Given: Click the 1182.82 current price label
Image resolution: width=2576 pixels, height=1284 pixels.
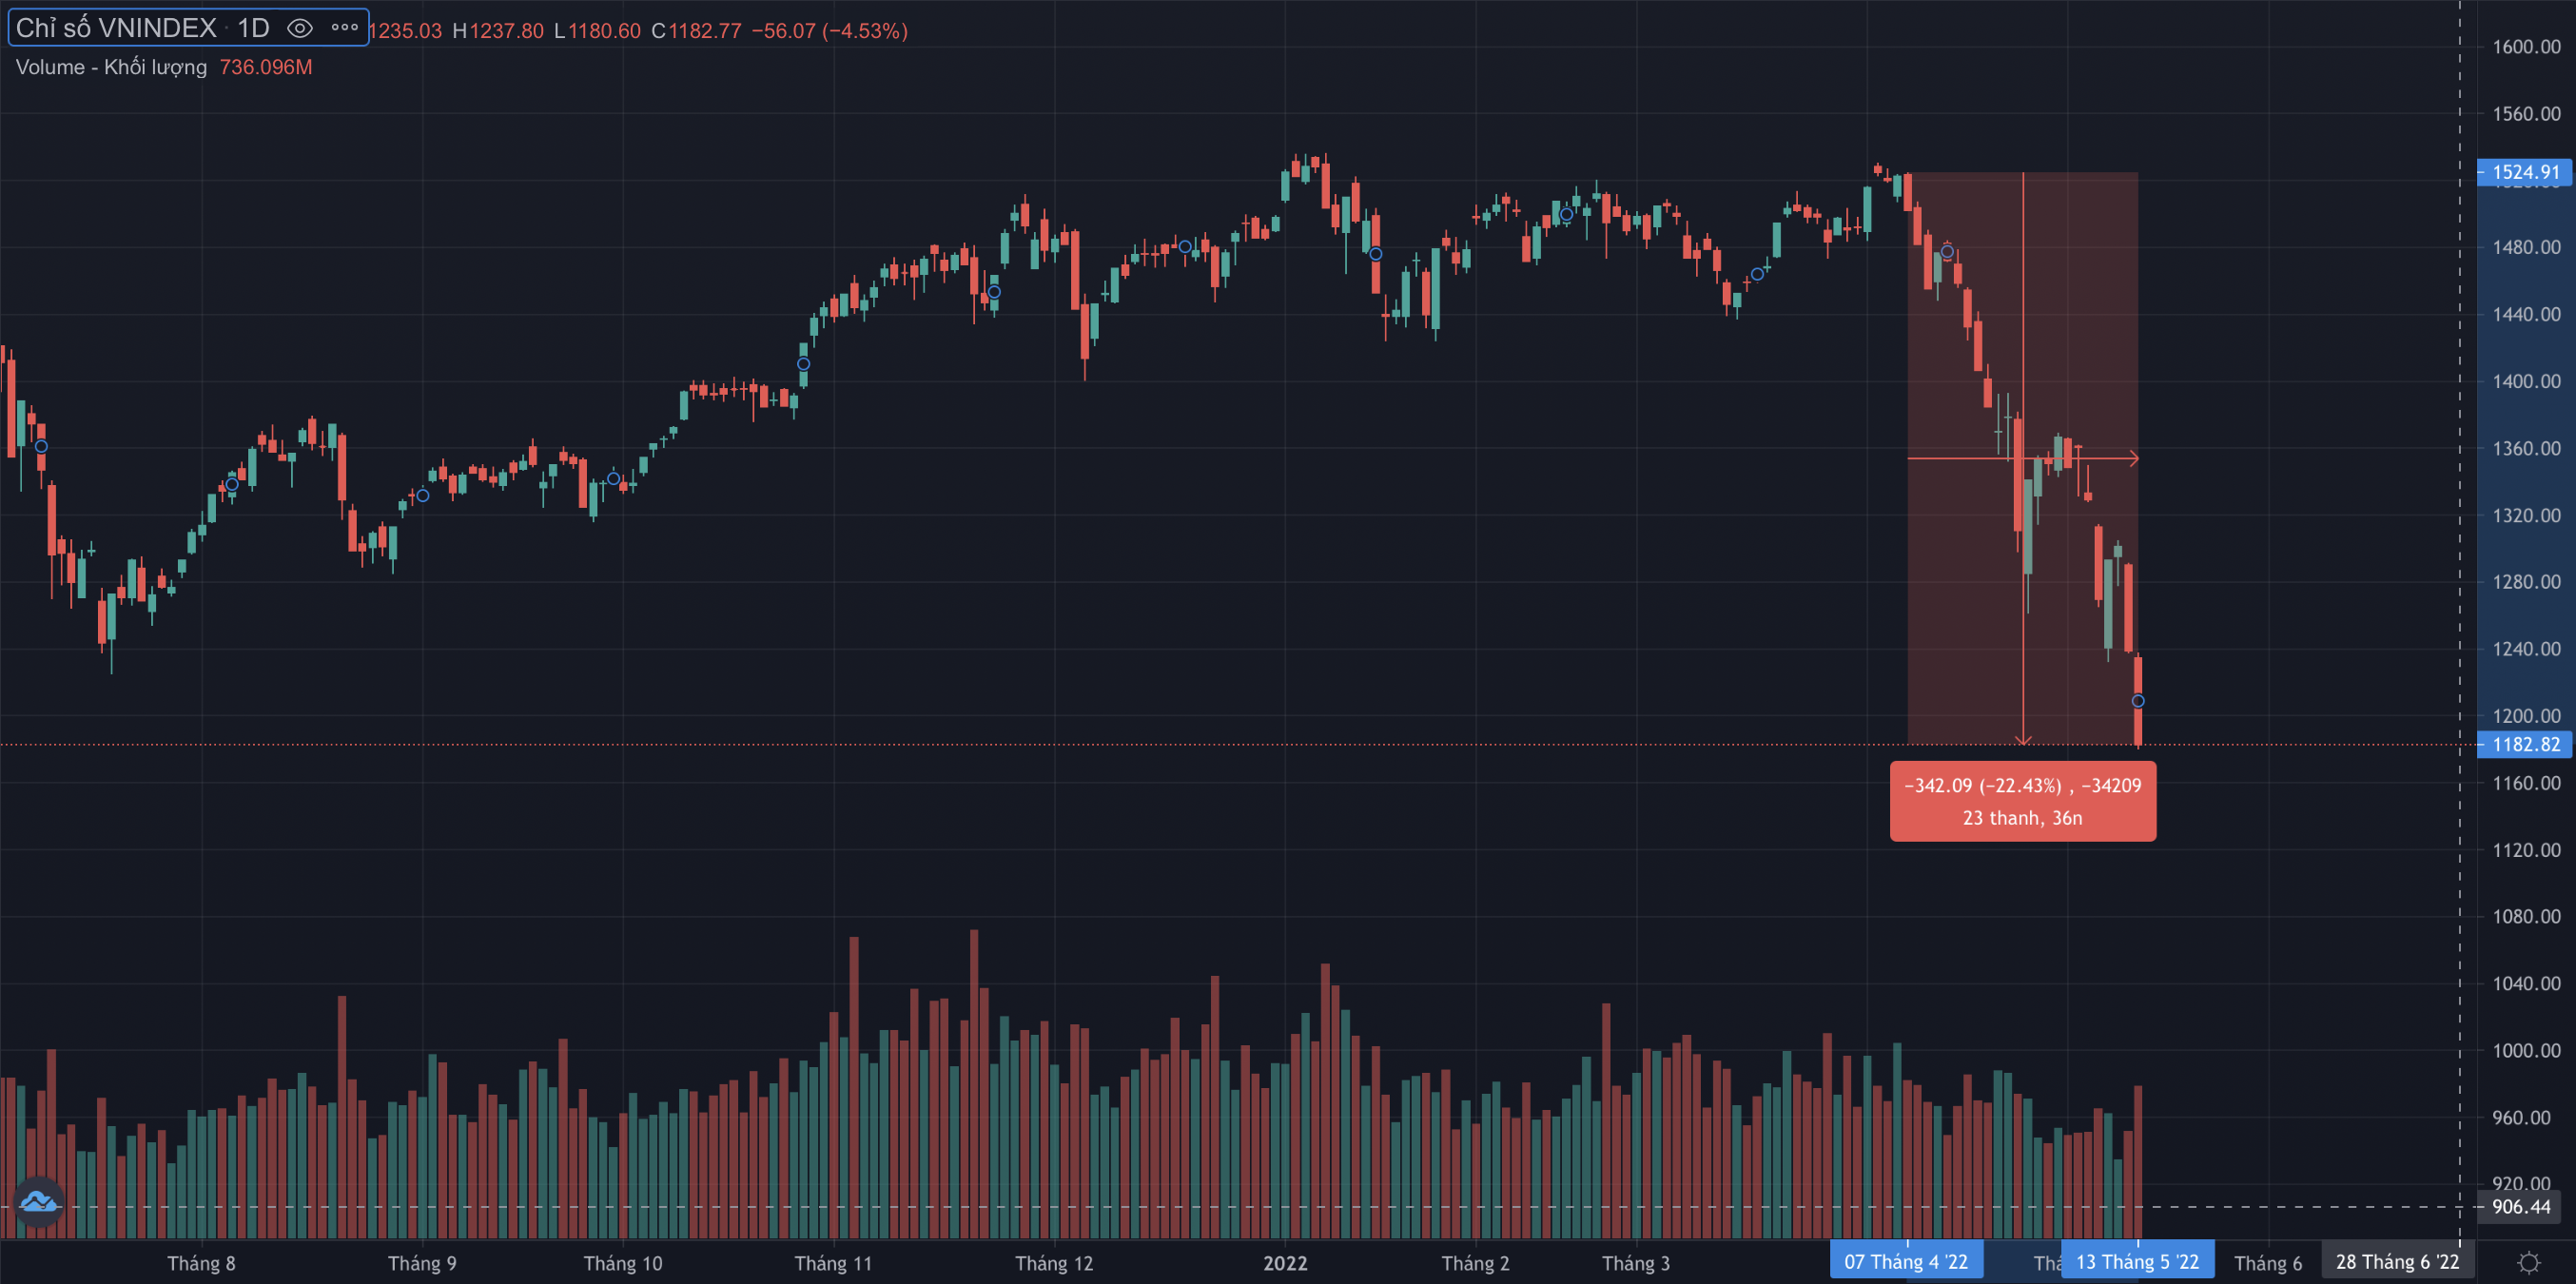Looking at the screenshot, I should tap(2525, 745).
